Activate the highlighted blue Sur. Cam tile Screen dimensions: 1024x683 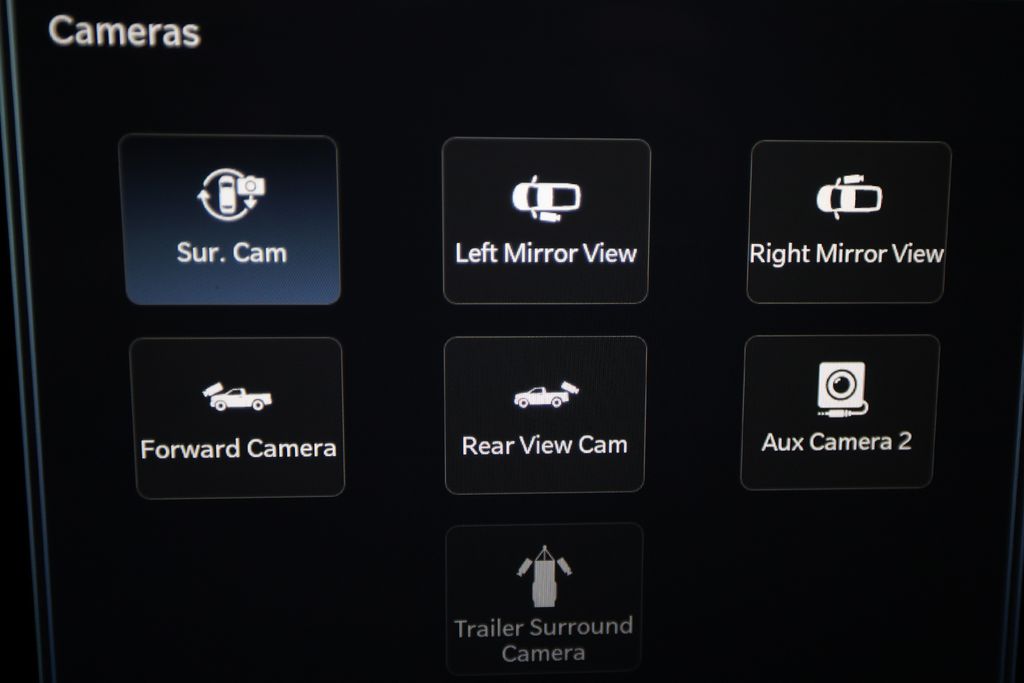[x=230, y=220]
